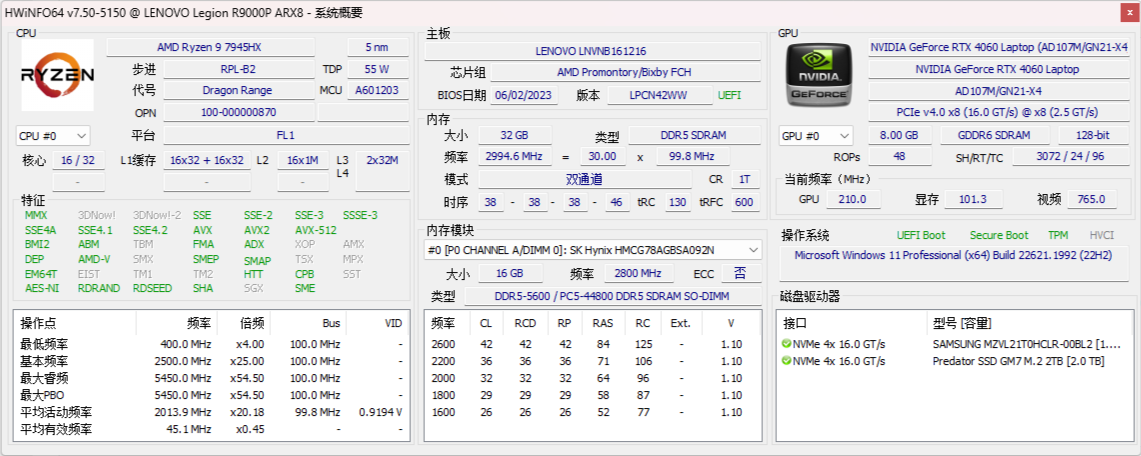The height and width of the screenshot is (456, 1141).
Task: Click the PCIe v4.0 x8 link field
Action: (999, 112)
